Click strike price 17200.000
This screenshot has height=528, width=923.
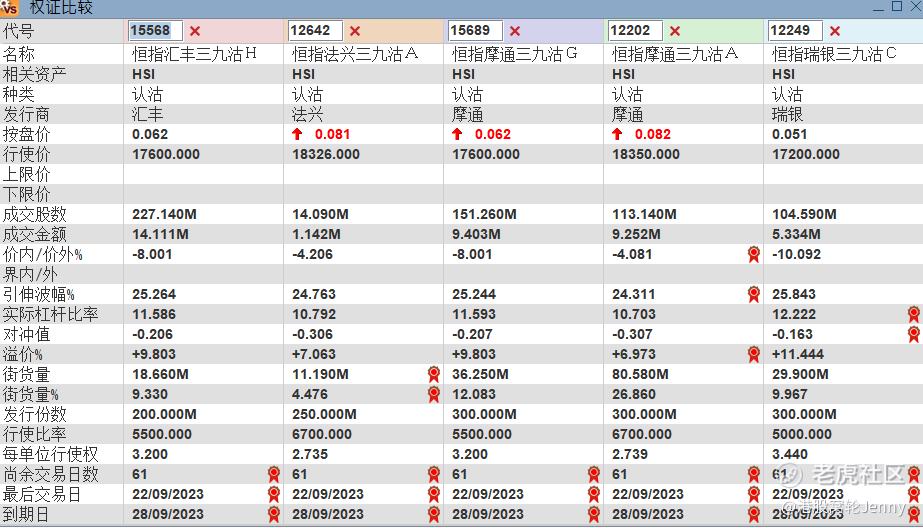click(806, 154)
